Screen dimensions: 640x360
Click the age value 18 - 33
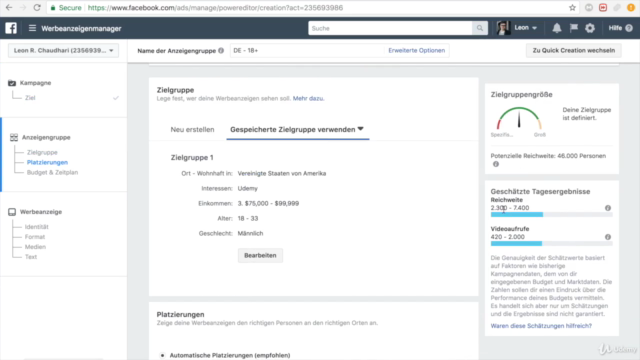click(248, 218)
